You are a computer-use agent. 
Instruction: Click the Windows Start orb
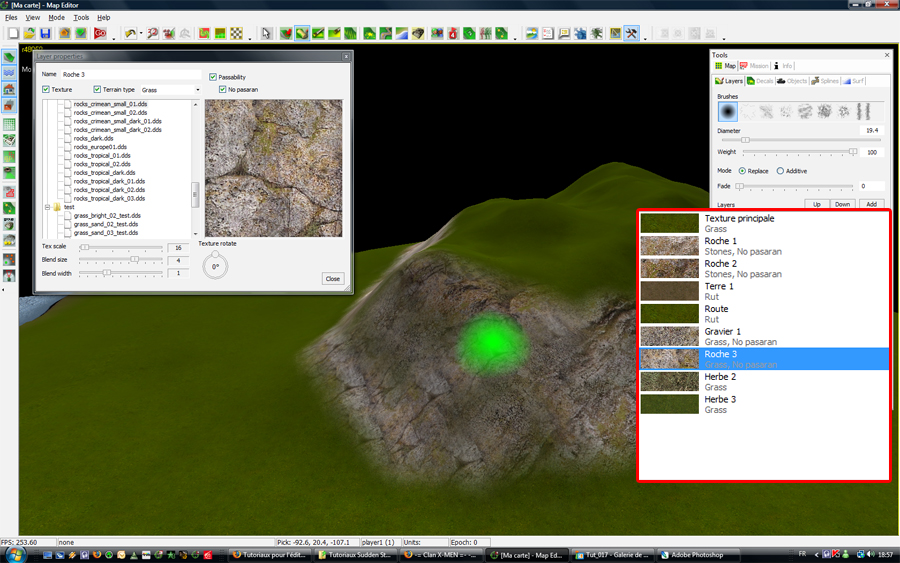tap(15, 555)
